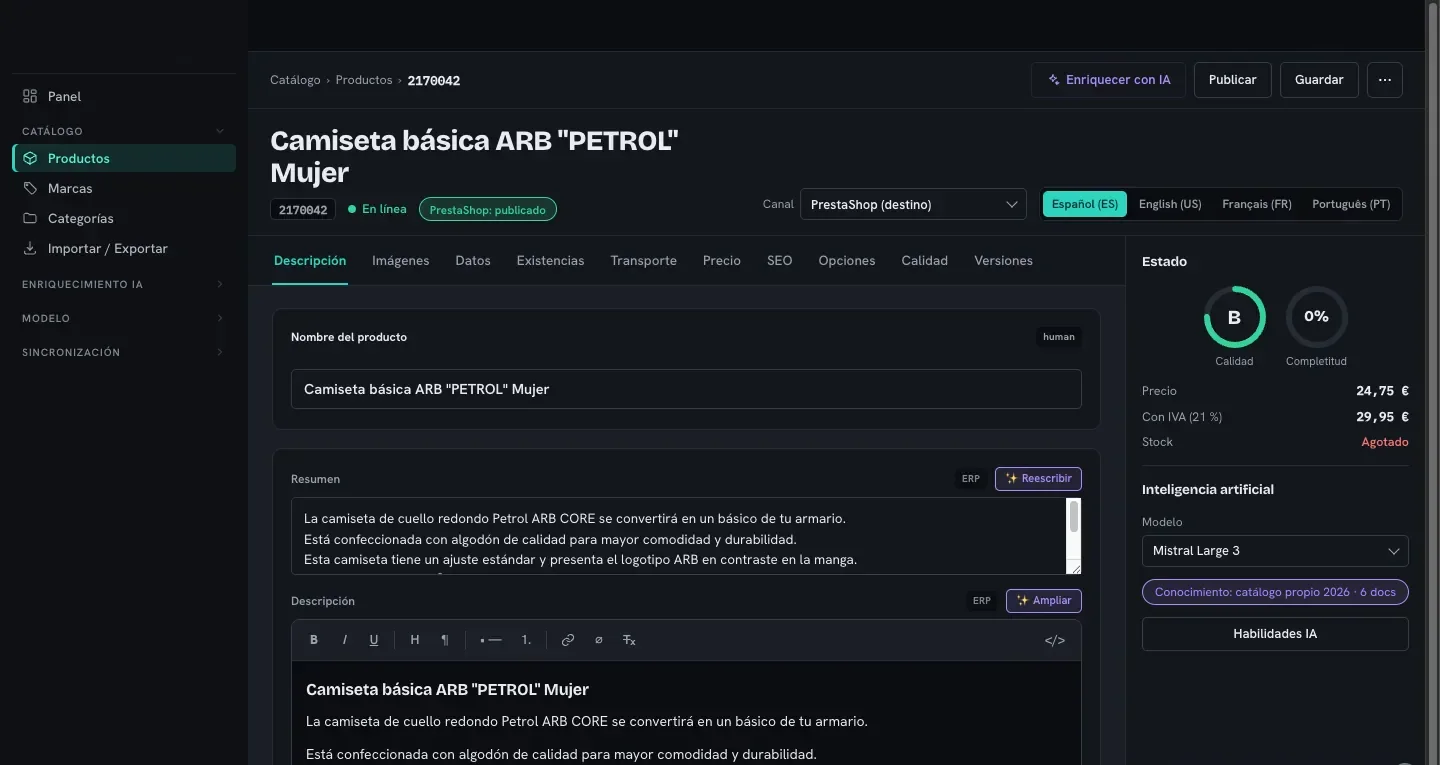Click the Categorías folder icon
Image resolution: width=1440 pixels, height=765 pixels.
[30, 218]
